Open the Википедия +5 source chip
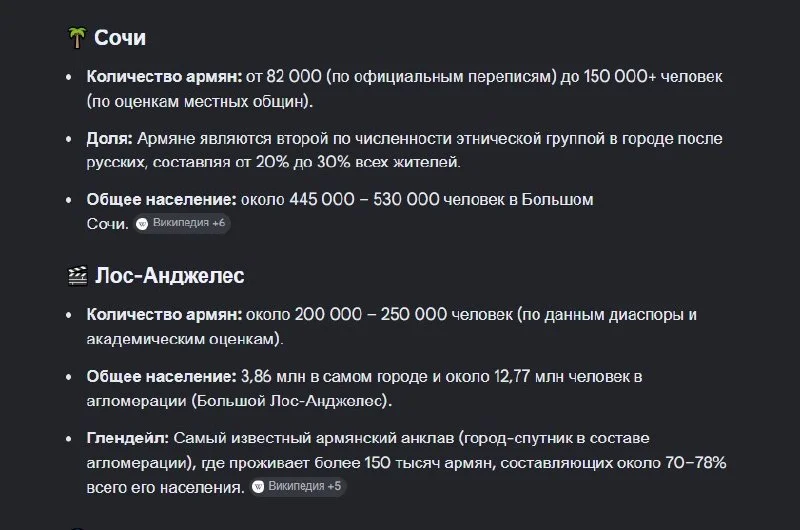 point(298,487)
